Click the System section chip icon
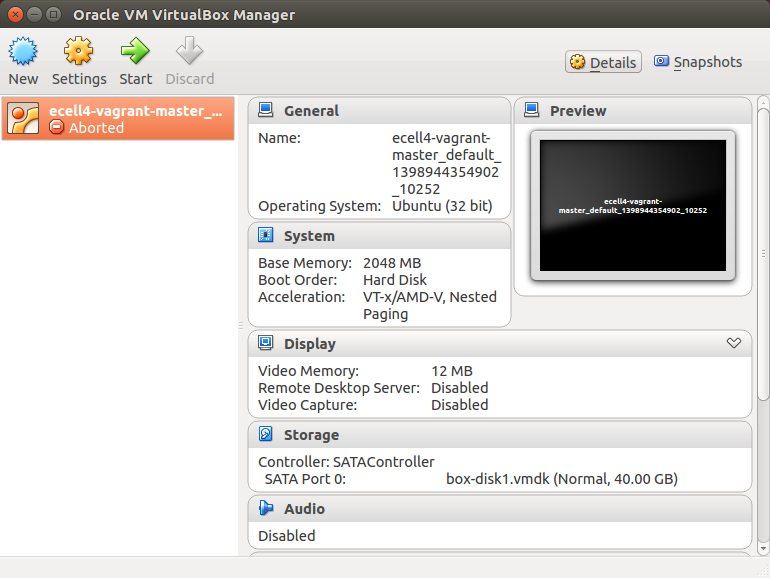This screenshot has height=578, width=770. [266, 235]
